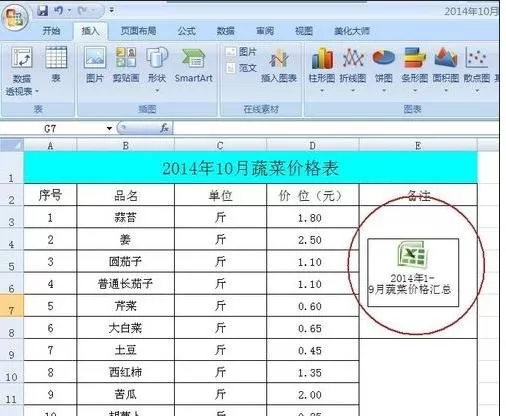
Task: Click the 插入图表 button
Action: coord(279,66)
